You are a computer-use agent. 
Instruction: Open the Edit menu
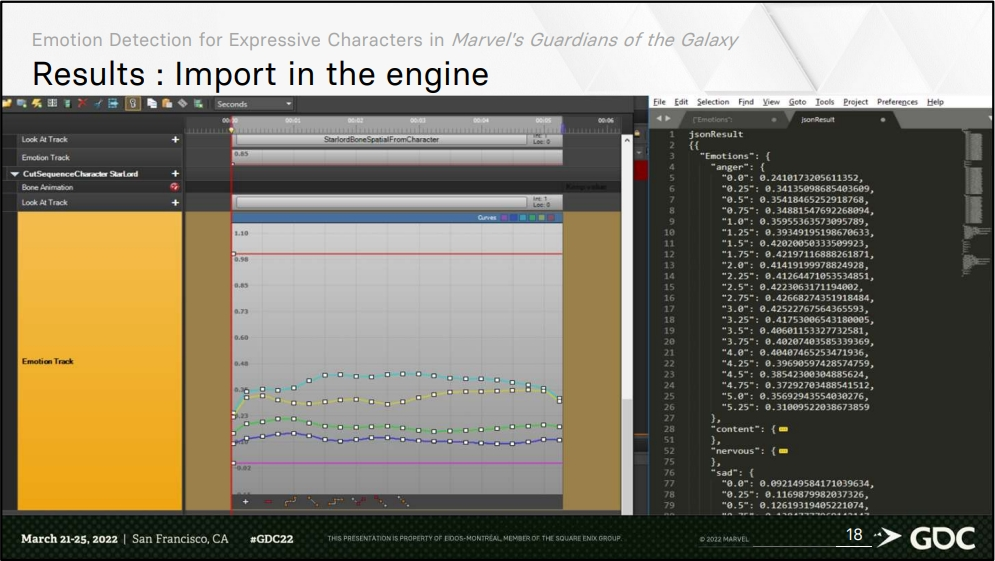[x=681, y=102]
